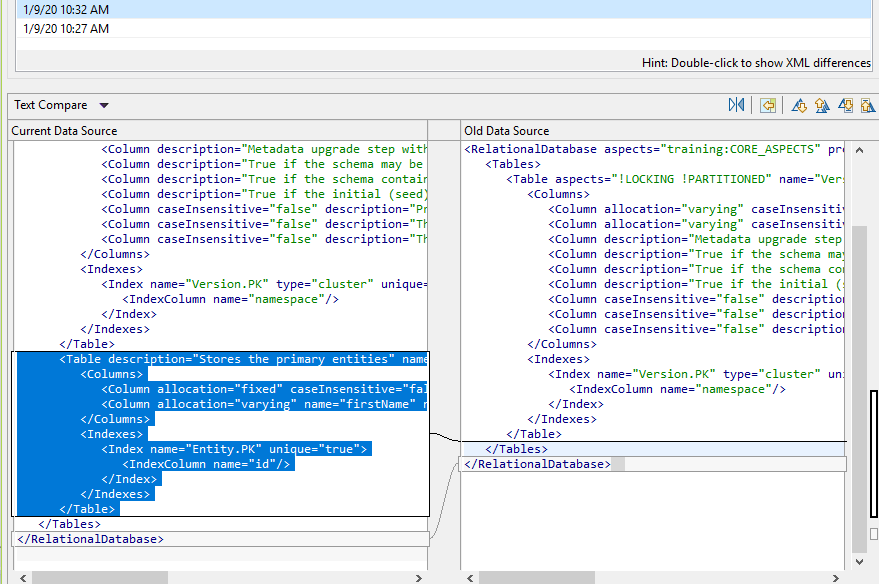Viewport: 879px width, 584px height.
Task: Open the Text Compare dropdown arrow
Action: pos(104,106)
